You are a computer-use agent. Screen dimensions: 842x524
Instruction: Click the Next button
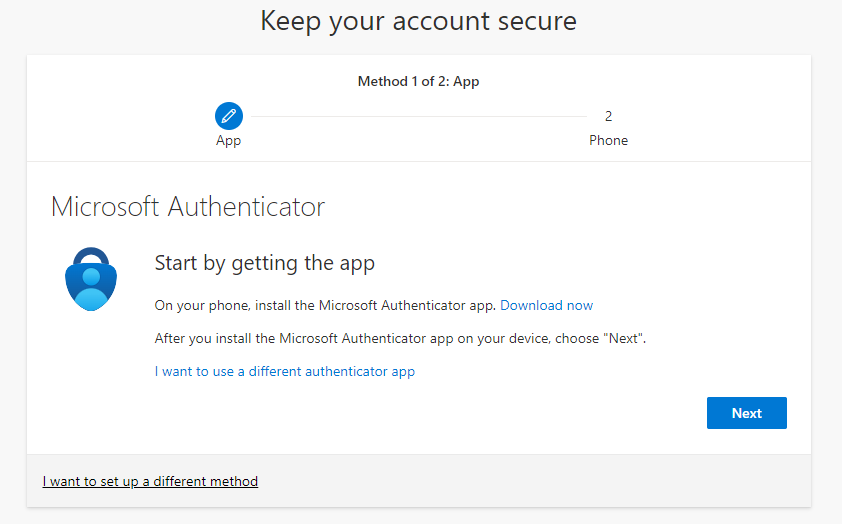point(746,413)
